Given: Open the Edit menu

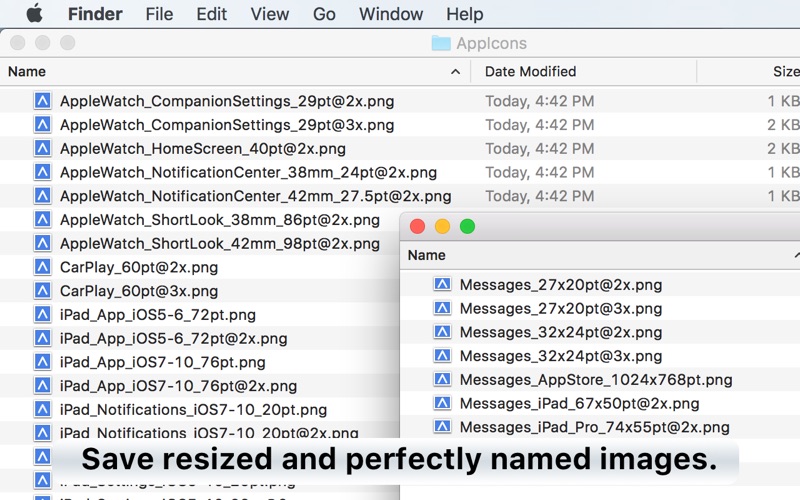Looking at the screenshot, I should point(212,14).
